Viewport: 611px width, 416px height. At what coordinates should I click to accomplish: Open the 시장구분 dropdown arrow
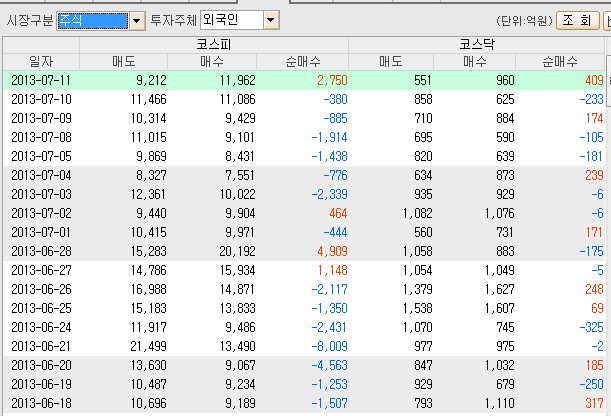click(136, 21)
